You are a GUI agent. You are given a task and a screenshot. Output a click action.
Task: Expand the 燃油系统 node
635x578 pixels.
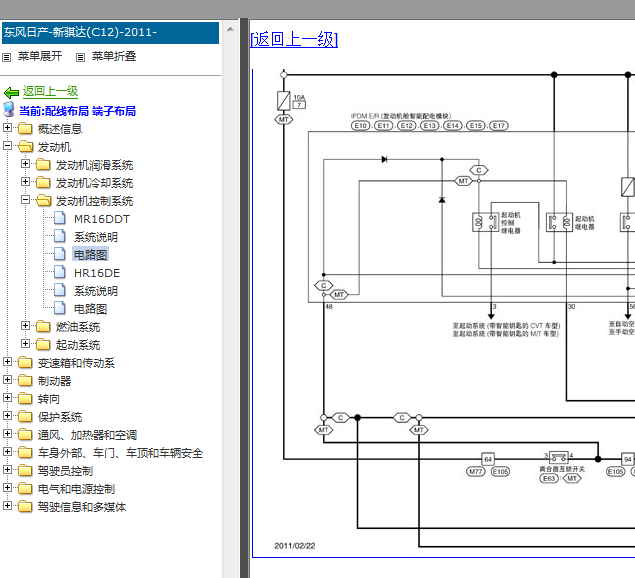(x=25, y=325)
